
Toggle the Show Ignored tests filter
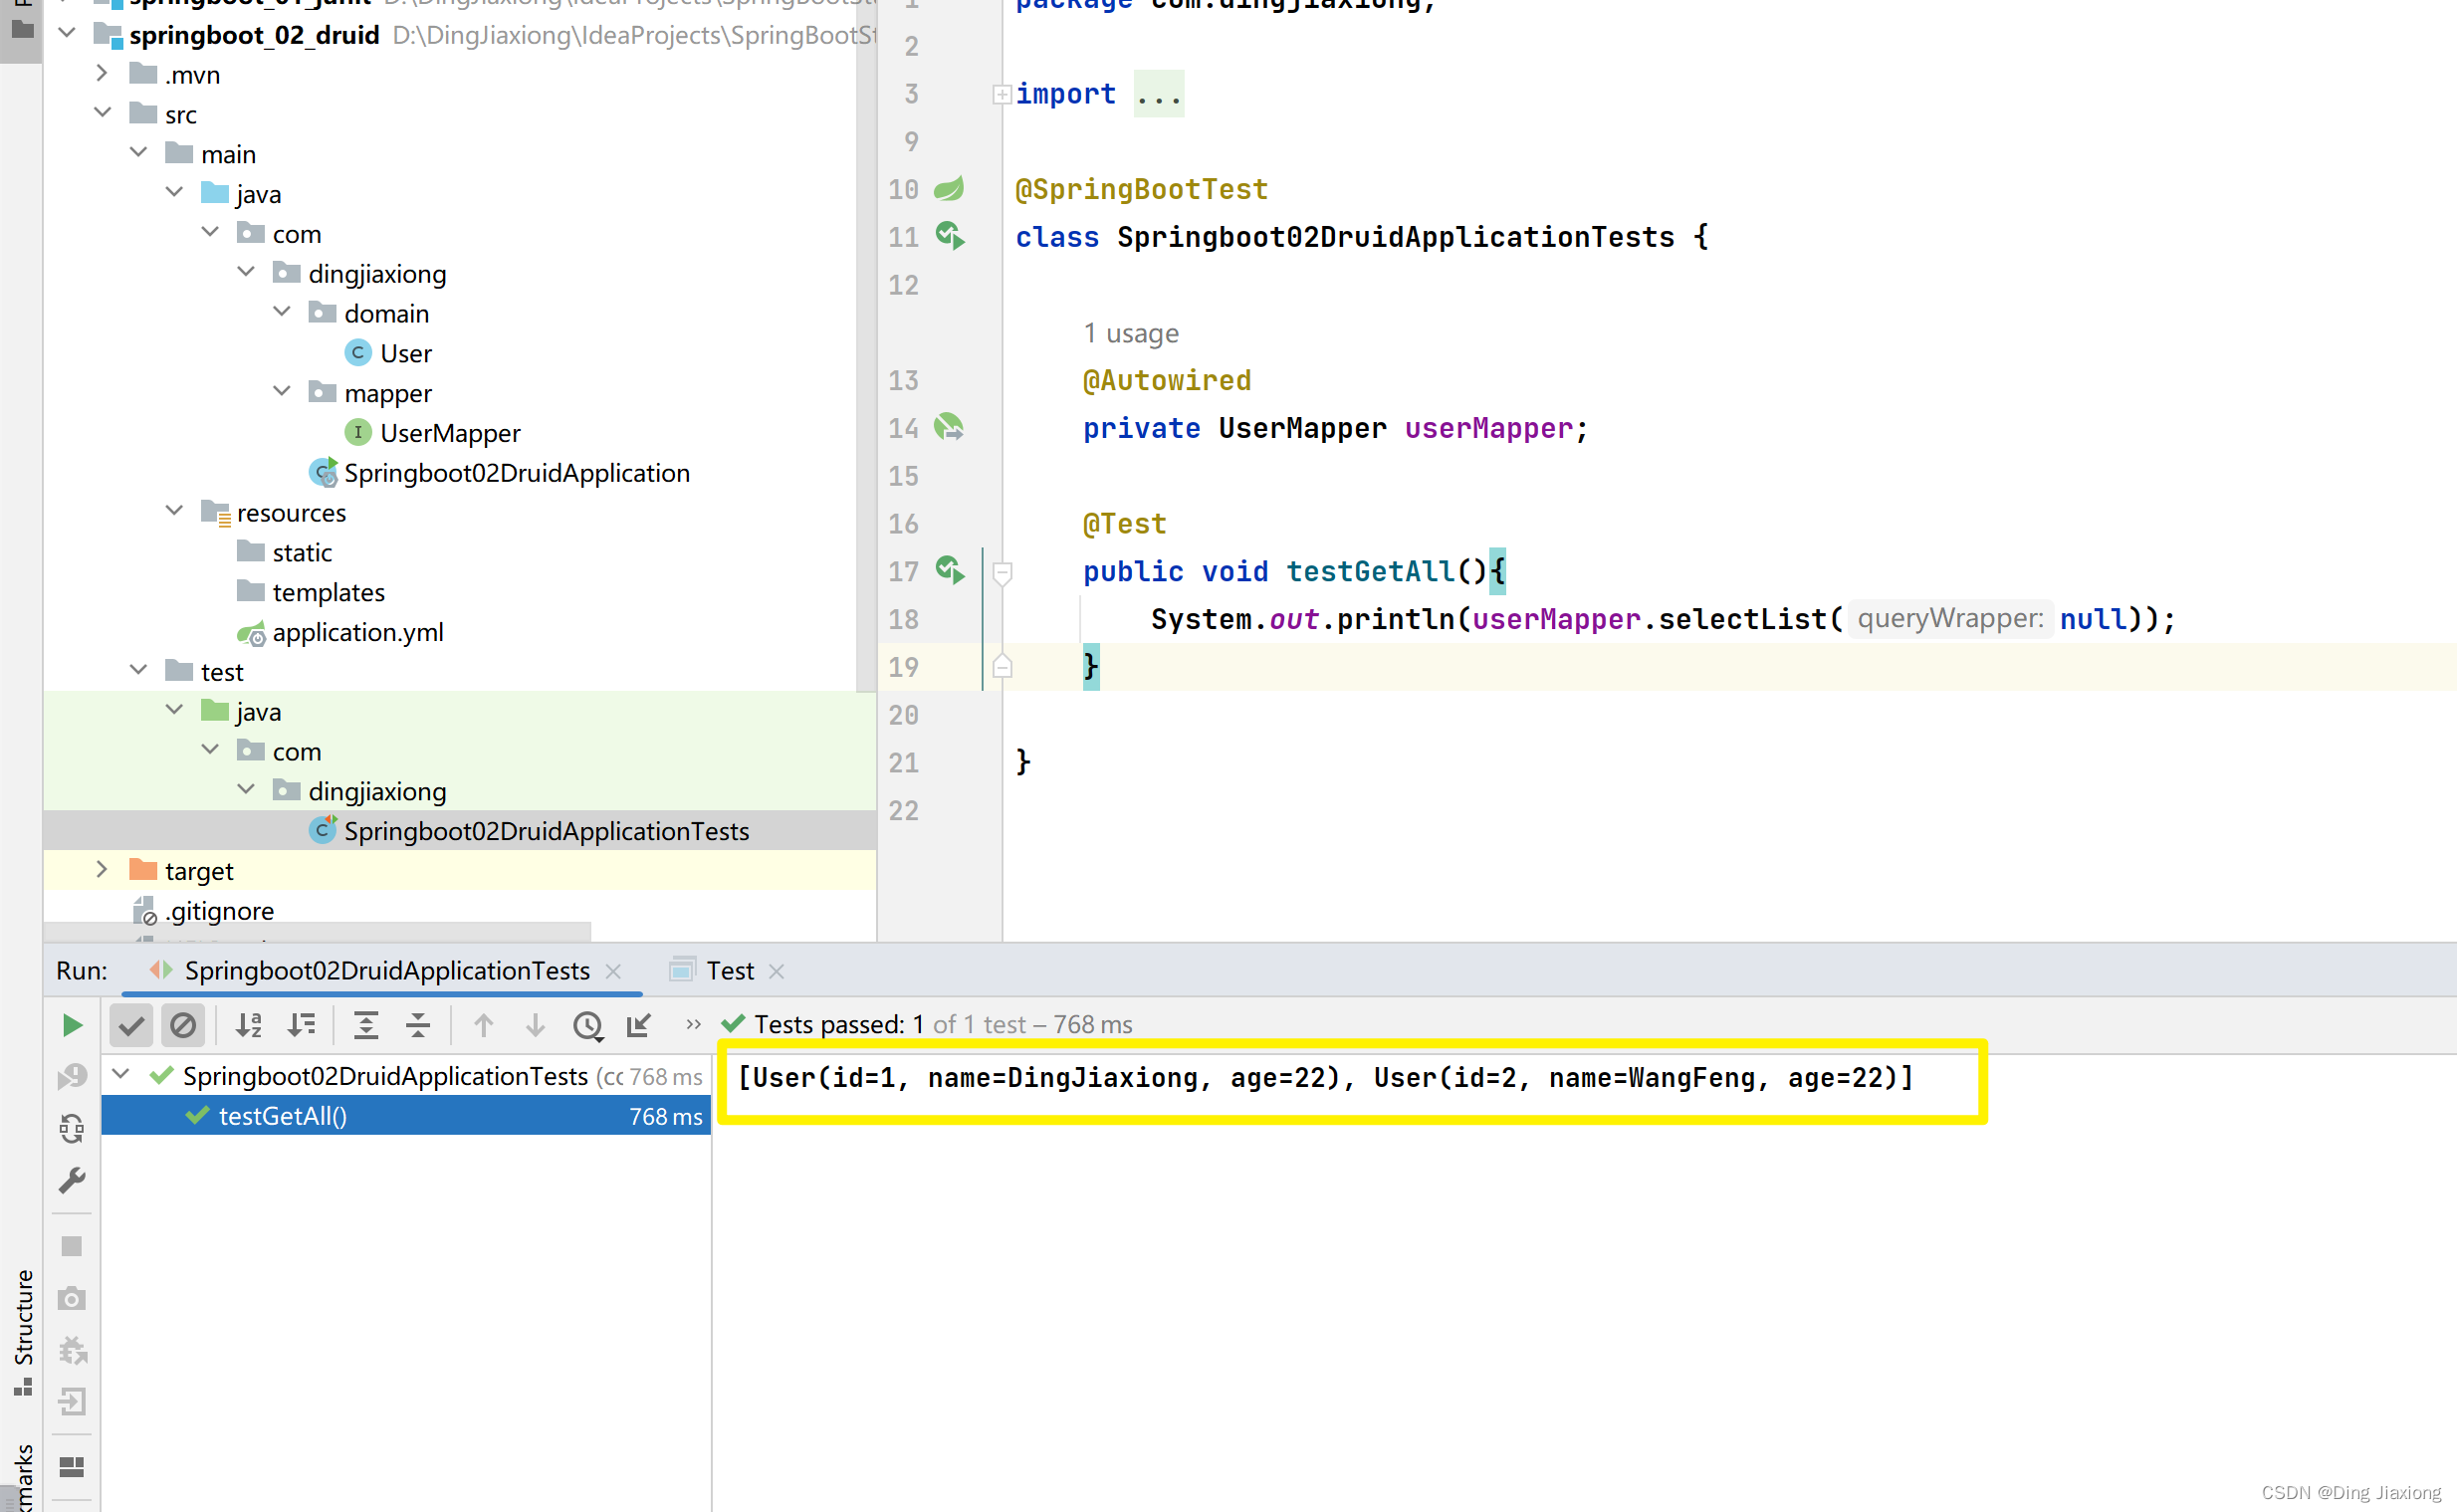(183, 1025)
